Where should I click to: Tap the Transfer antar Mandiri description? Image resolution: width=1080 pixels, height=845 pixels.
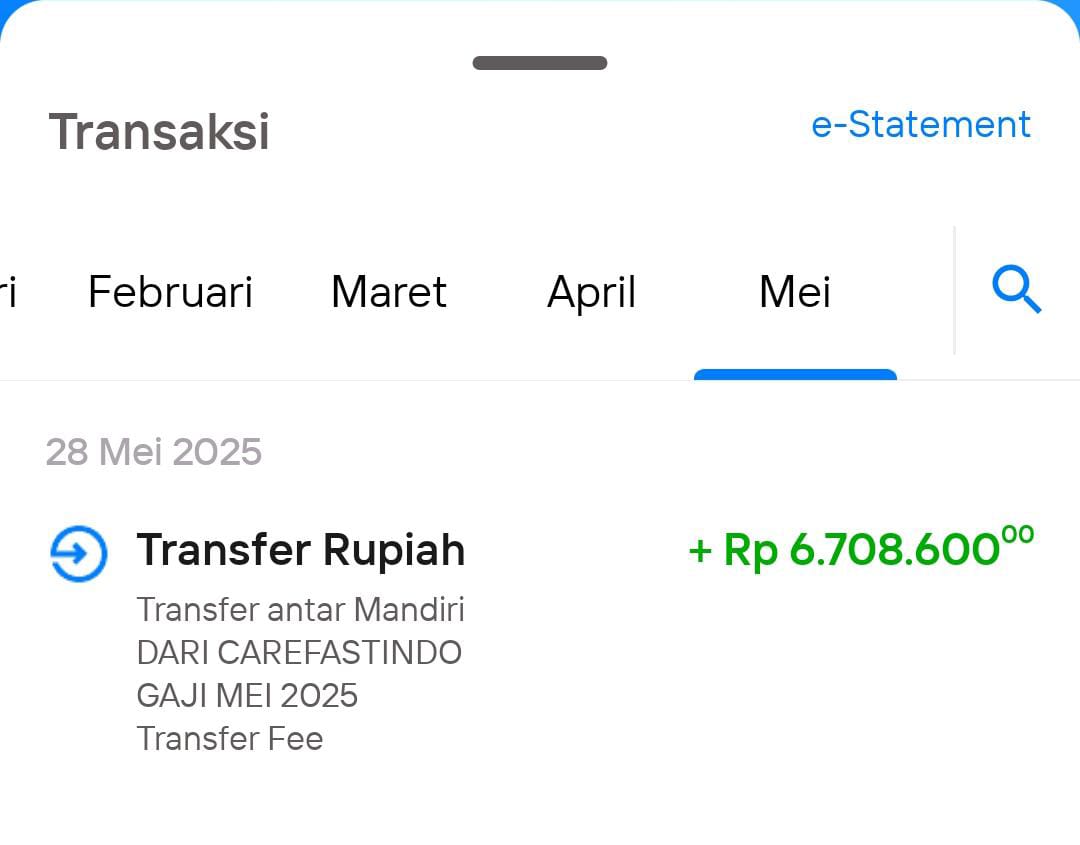coord(301,609)
